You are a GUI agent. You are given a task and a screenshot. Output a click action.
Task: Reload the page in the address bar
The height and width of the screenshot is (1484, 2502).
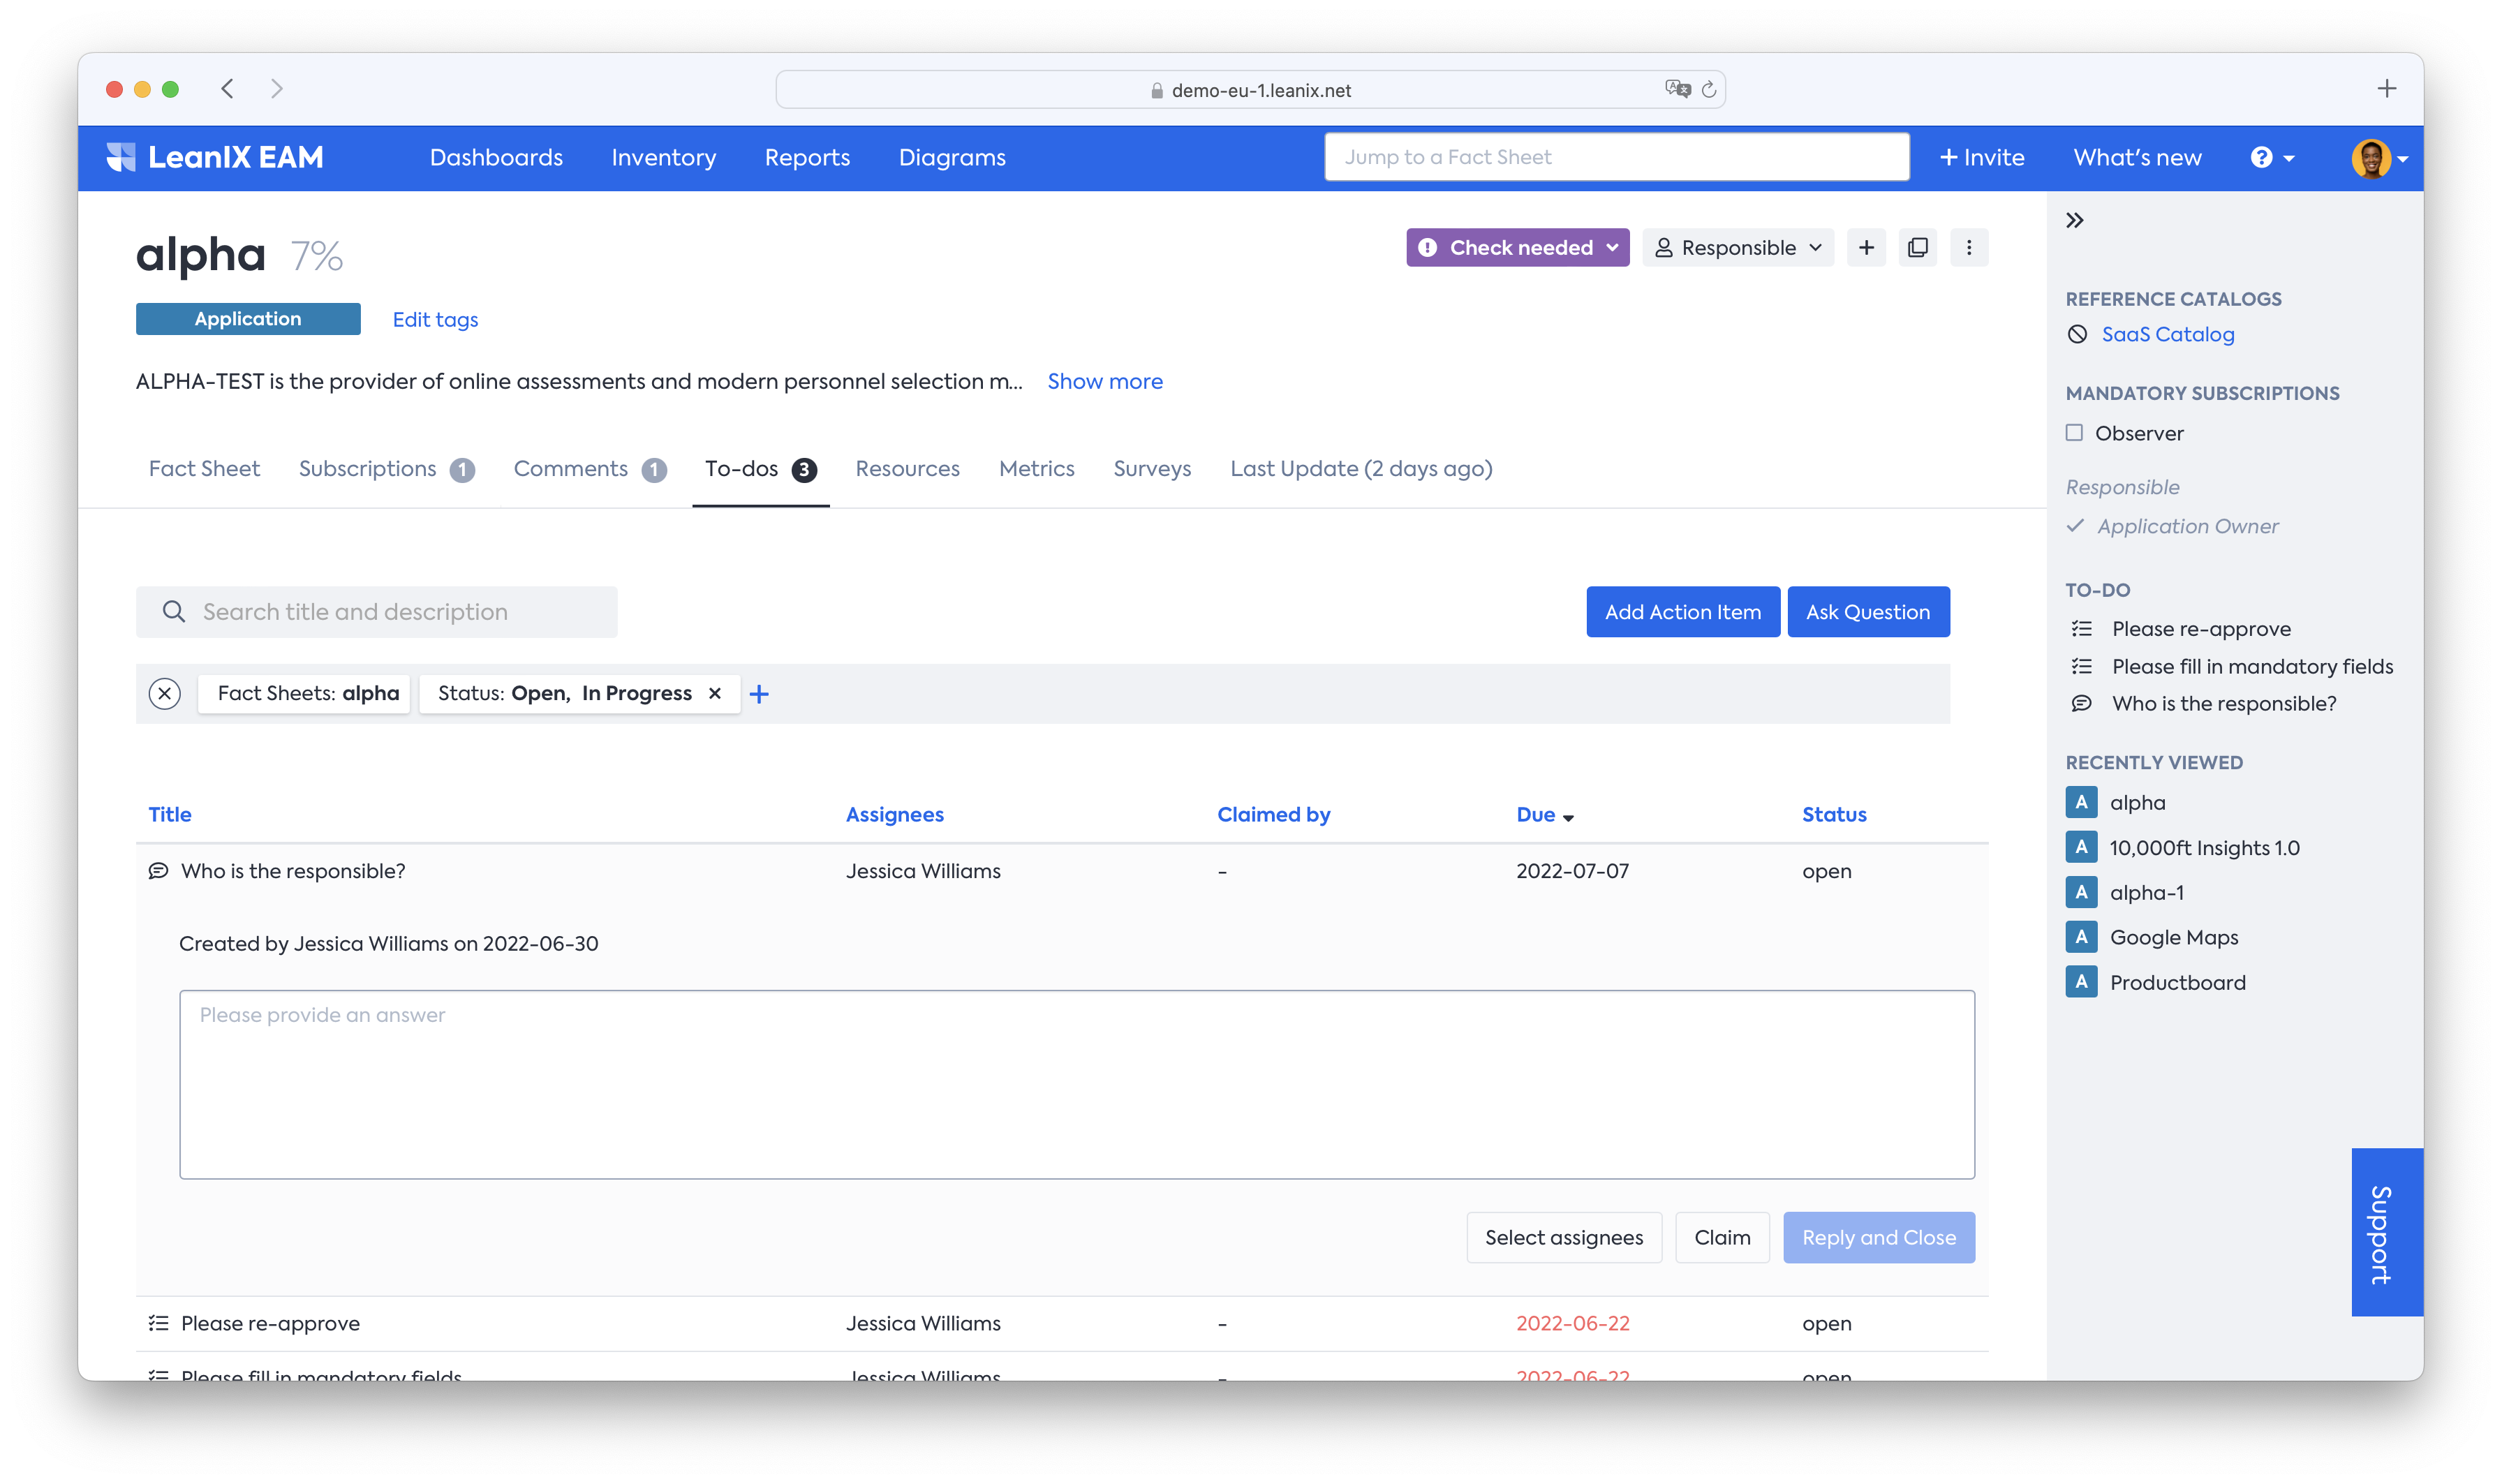[1709, 90]
